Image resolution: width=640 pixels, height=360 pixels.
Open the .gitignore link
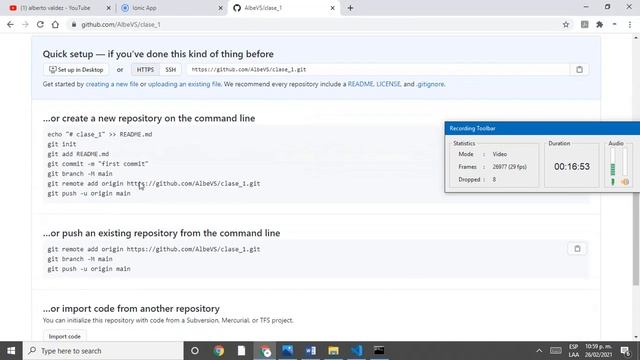pyautogui.click(x=430, y=84)
